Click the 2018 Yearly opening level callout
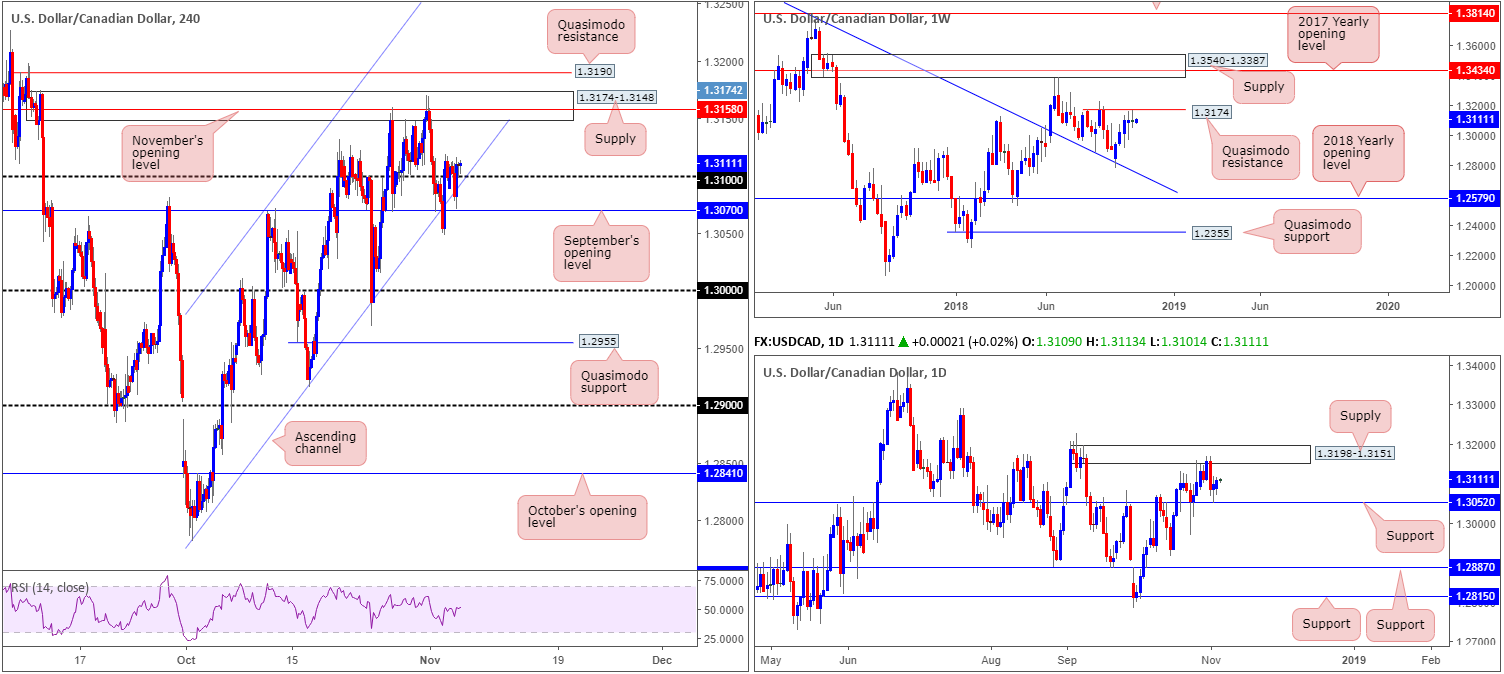This screenshot has height=674, width=1504. click(1358, 153)
